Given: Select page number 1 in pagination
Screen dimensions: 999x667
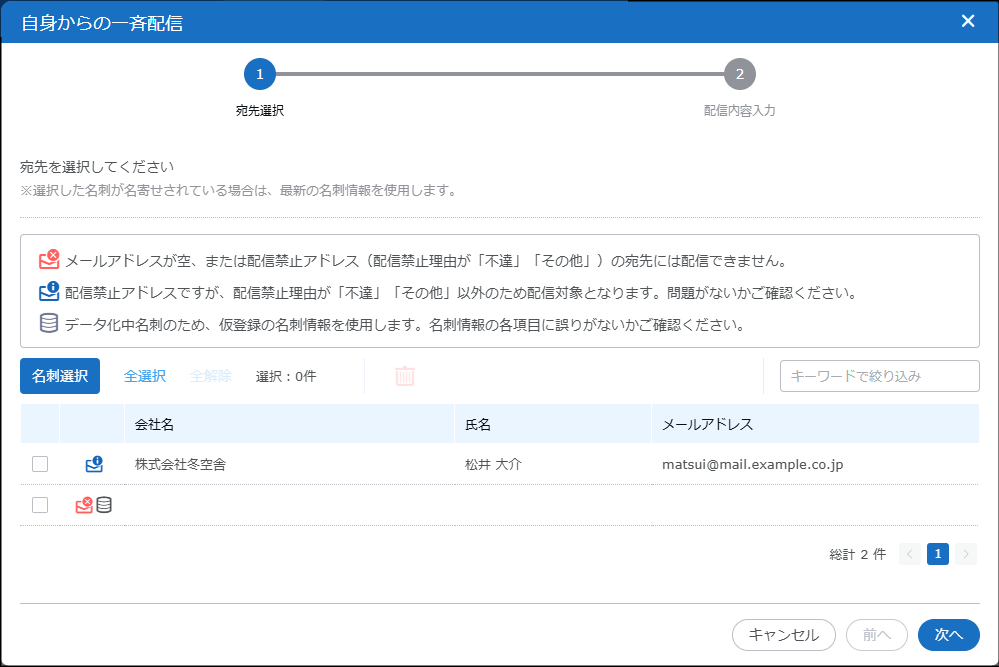Looking at the screenshot, I should 937,554.
